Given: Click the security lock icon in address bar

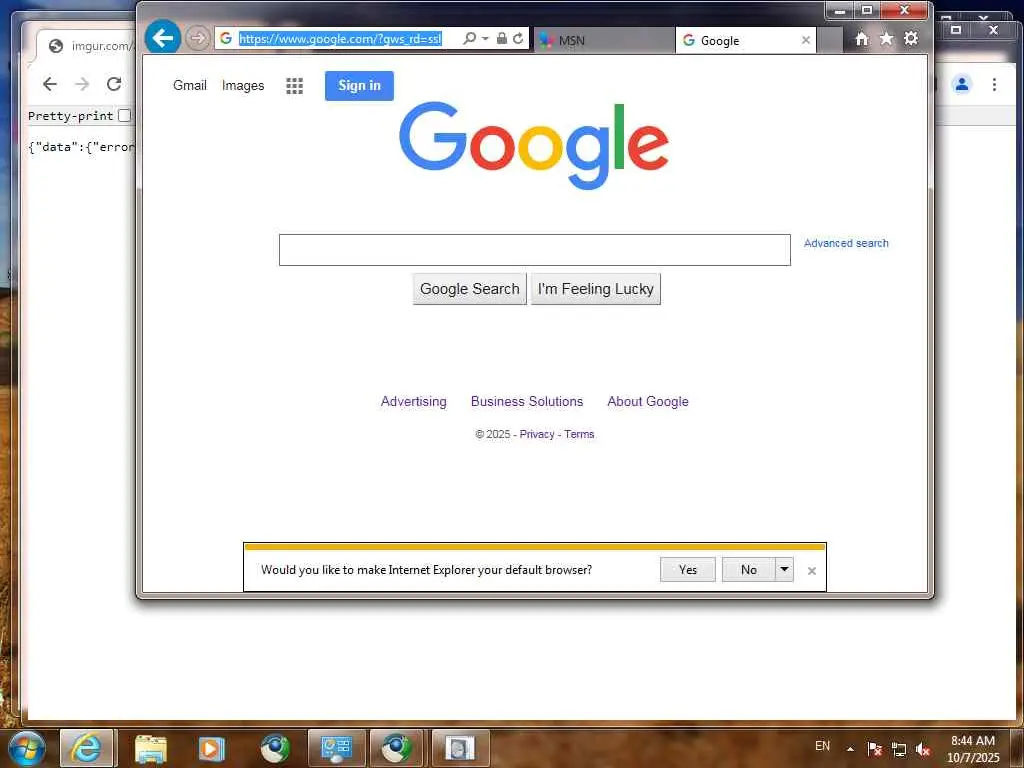Looking at the screenshot, I should (502, 39).
